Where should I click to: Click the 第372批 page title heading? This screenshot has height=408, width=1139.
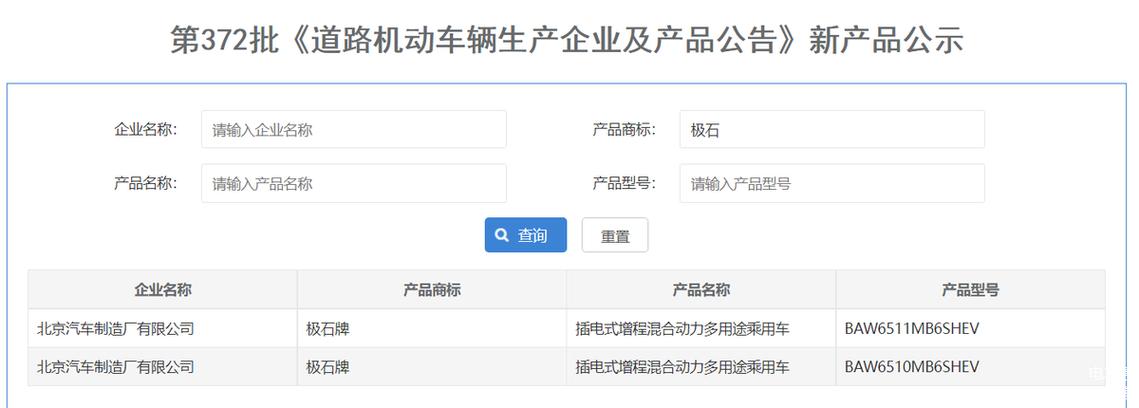567,40
